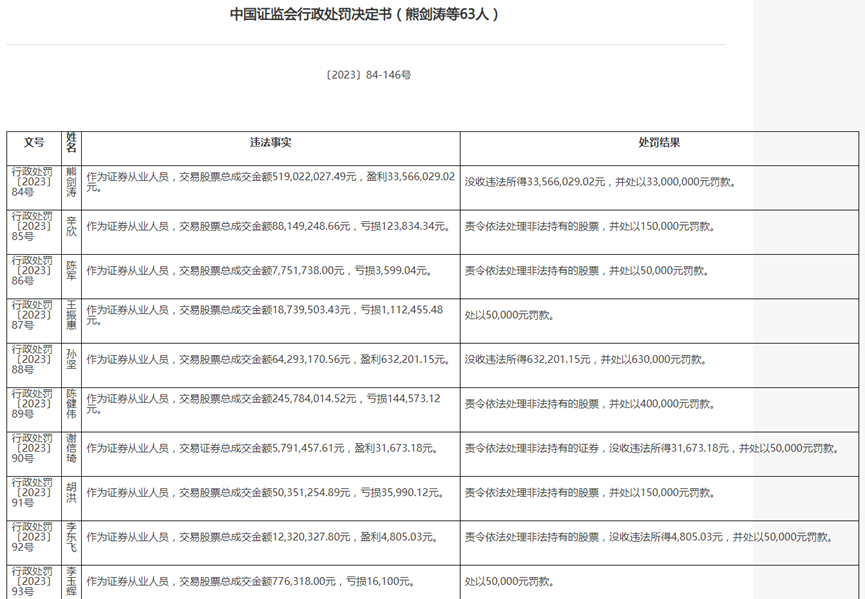Screen dimensions: 865x599
Task: Click document number 〔2023〕84-146号
Action: coord(367,75)
